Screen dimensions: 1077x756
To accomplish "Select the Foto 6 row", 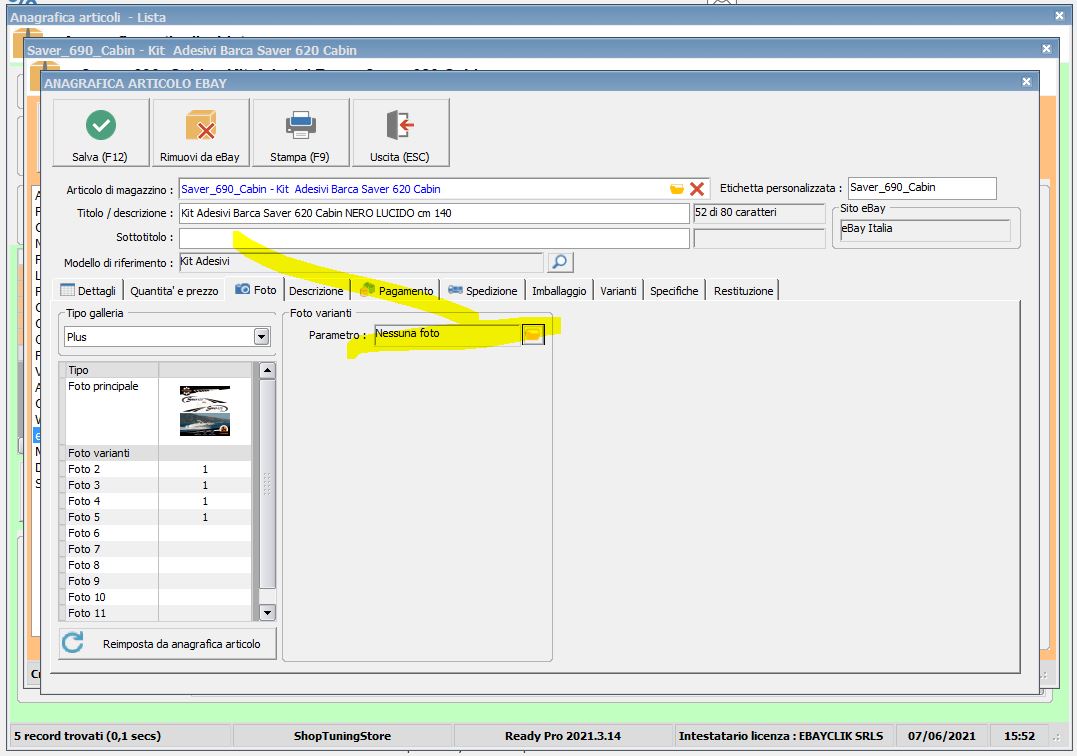I will (159, 533).
